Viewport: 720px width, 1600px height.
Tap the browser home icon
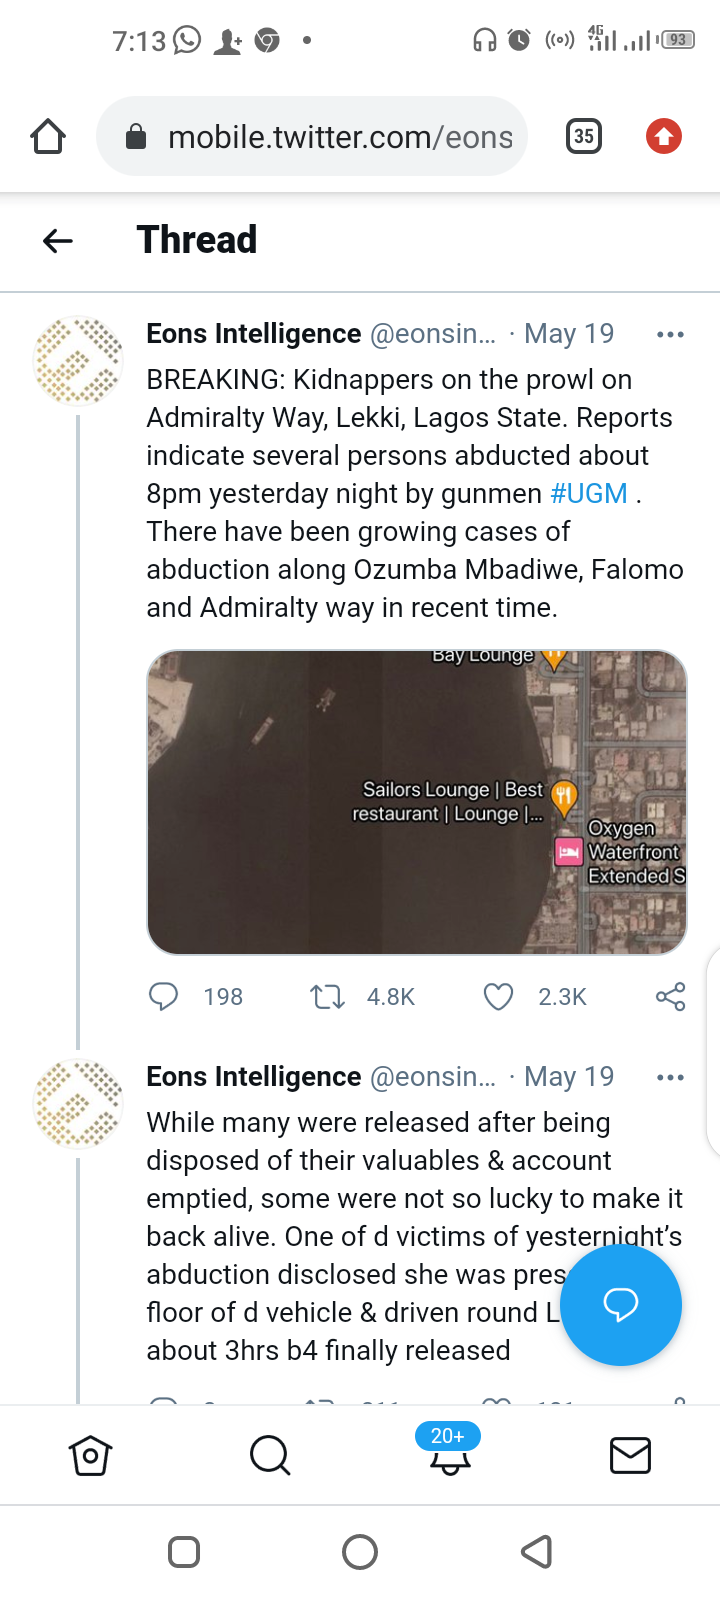48,136
